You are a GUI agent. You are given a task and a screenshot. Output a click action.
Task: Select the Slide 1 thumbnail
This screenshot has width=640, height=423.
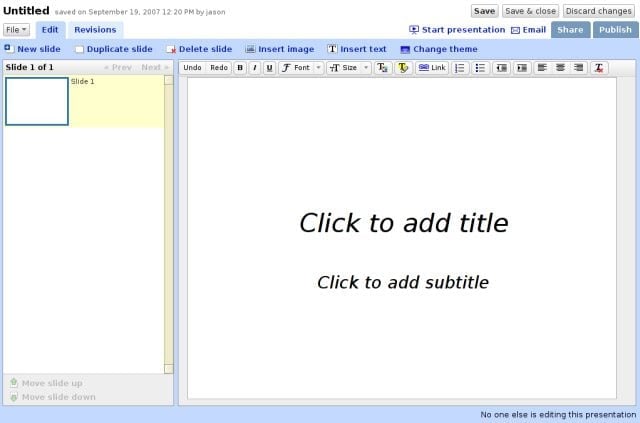pos(37,101)
